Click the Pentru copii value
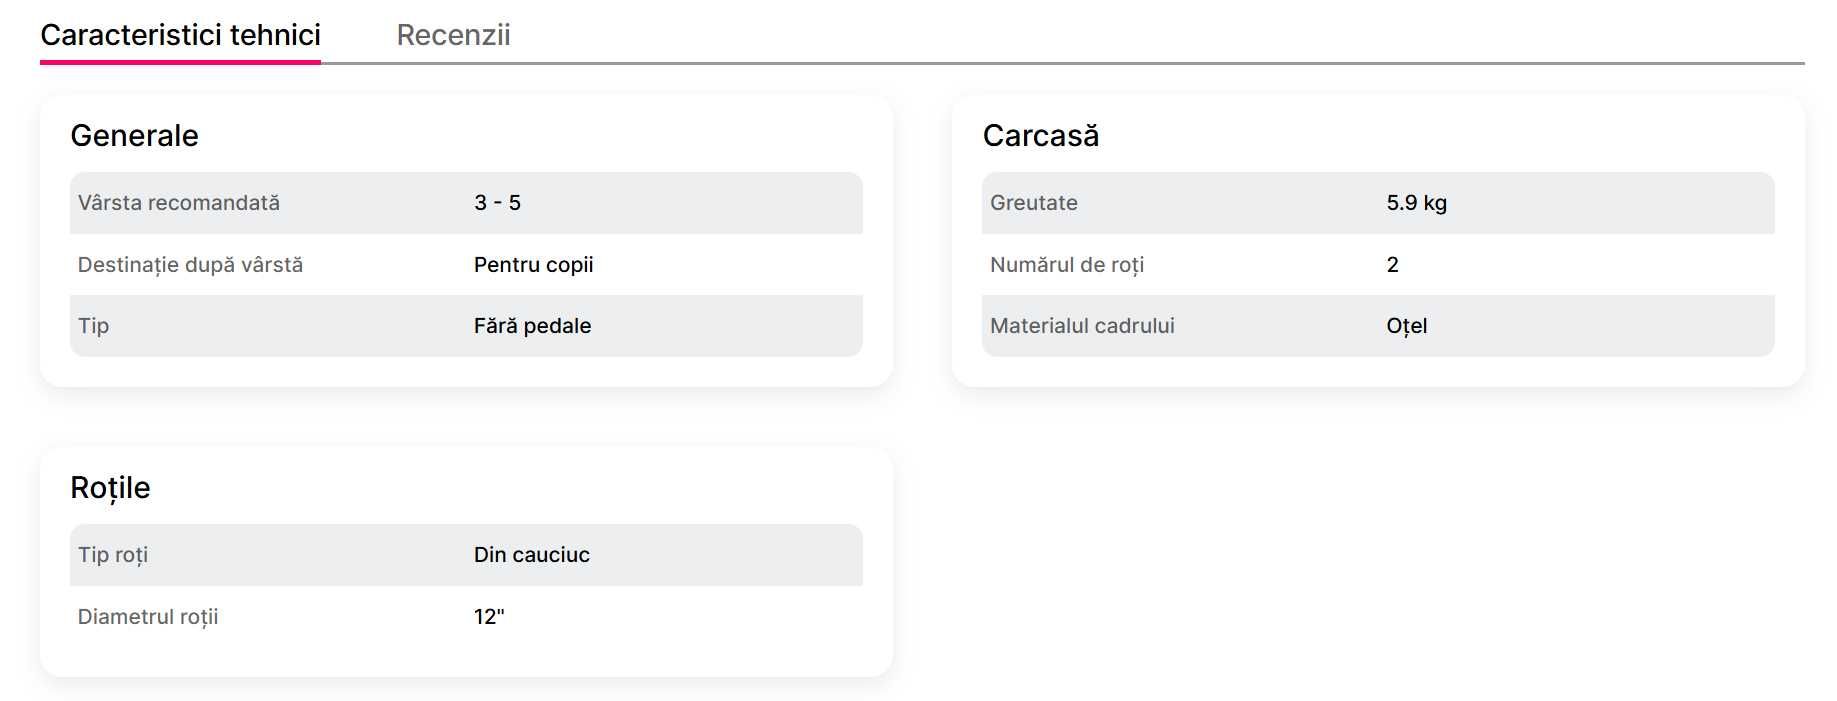 533,265
